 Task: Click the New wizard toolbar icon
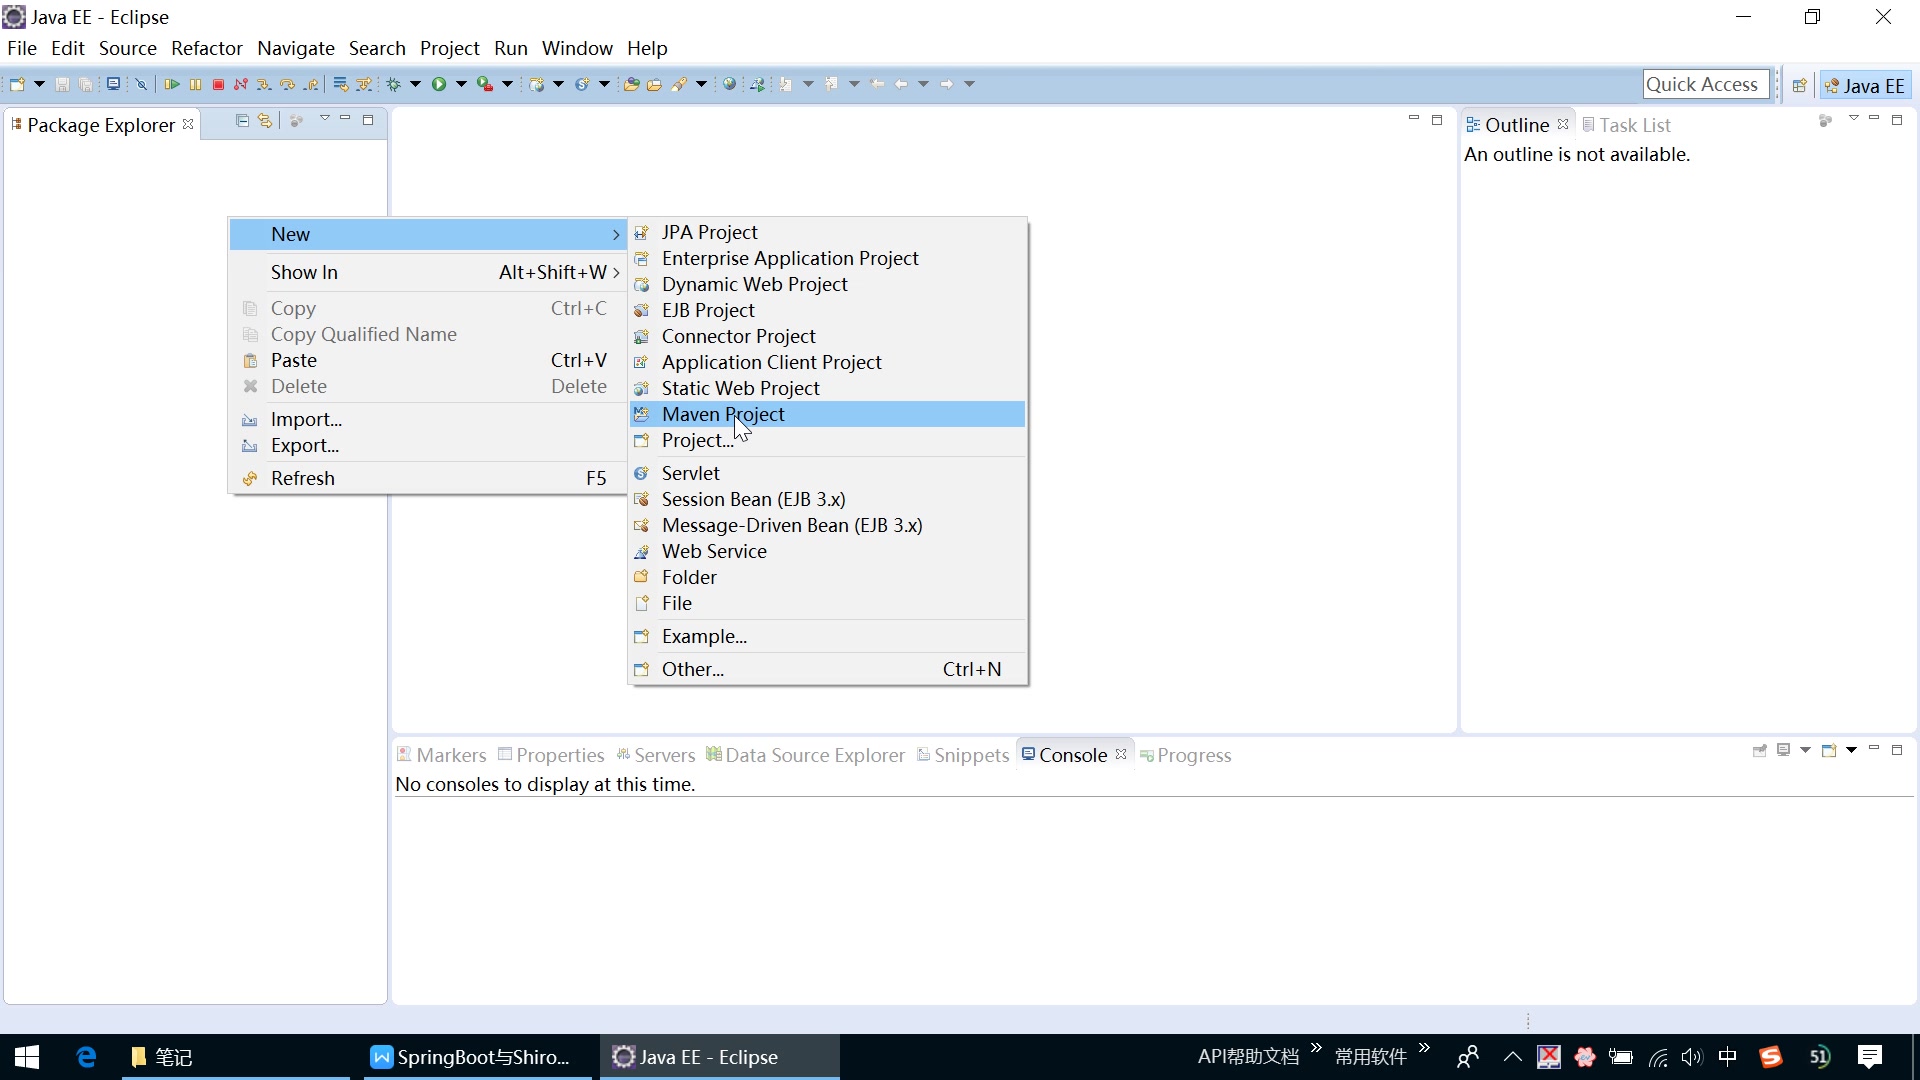click(17, 85)
